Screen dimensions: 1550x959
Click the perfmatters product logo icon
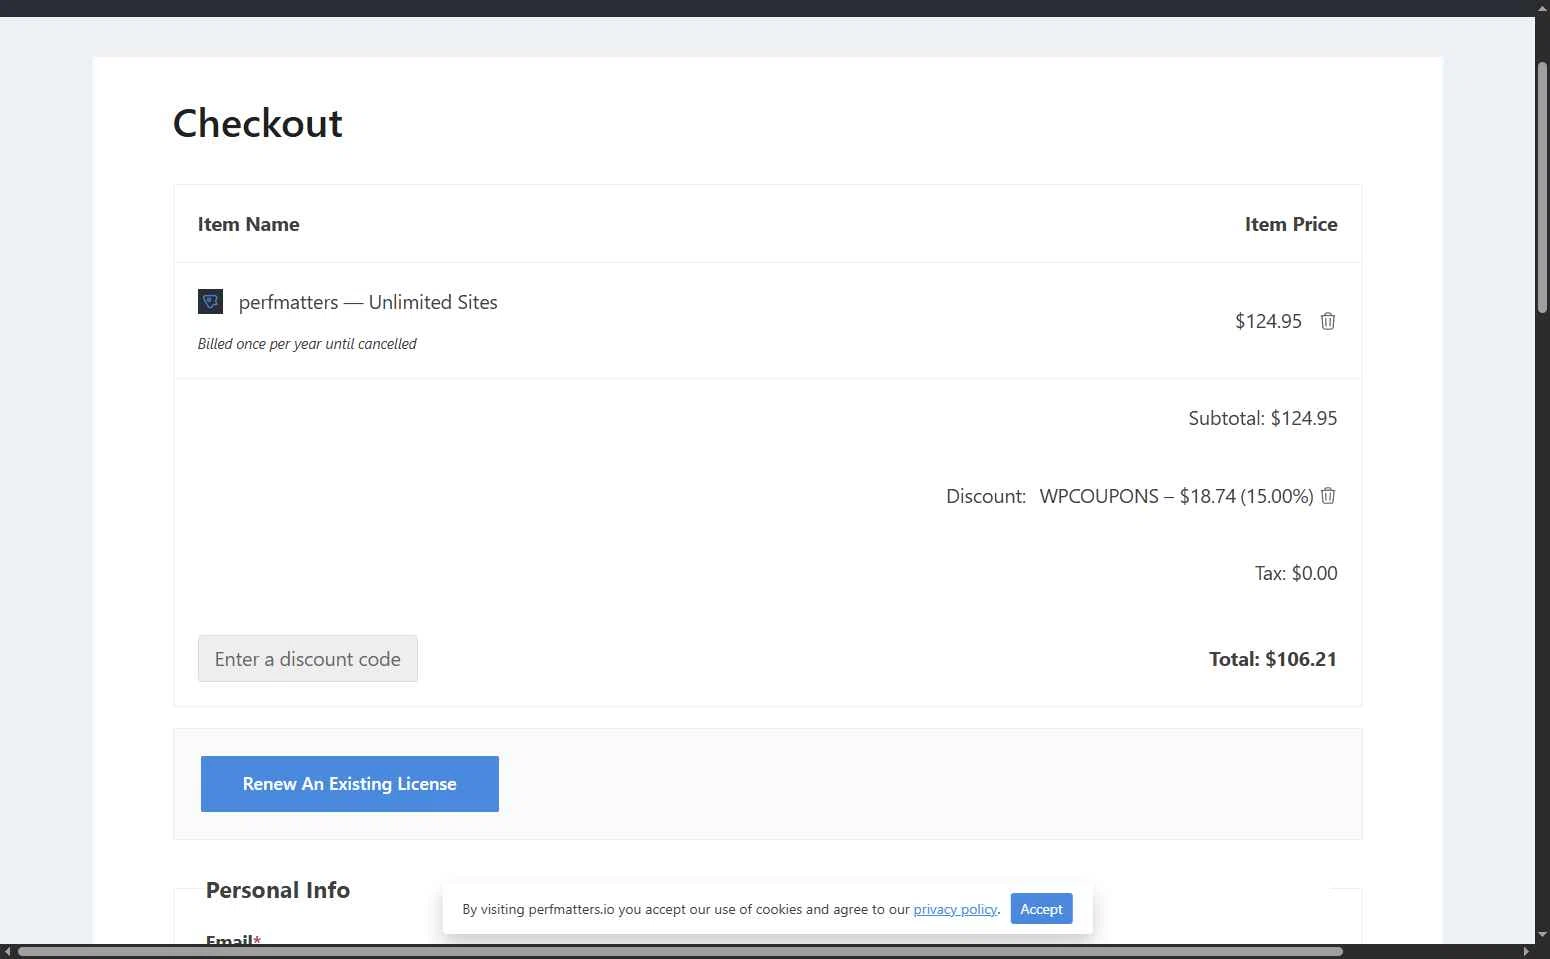(x=210, y=301)
